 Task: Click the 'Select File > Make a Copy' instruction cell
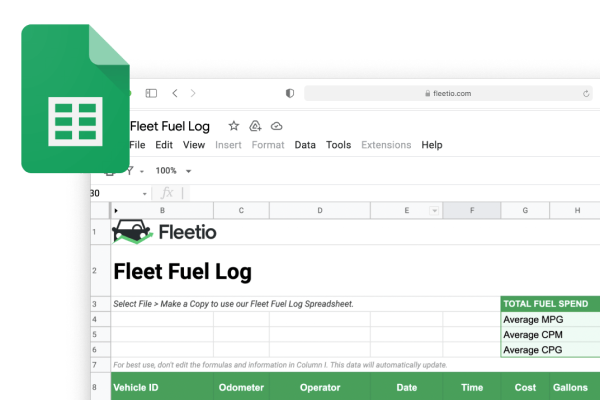233,304
